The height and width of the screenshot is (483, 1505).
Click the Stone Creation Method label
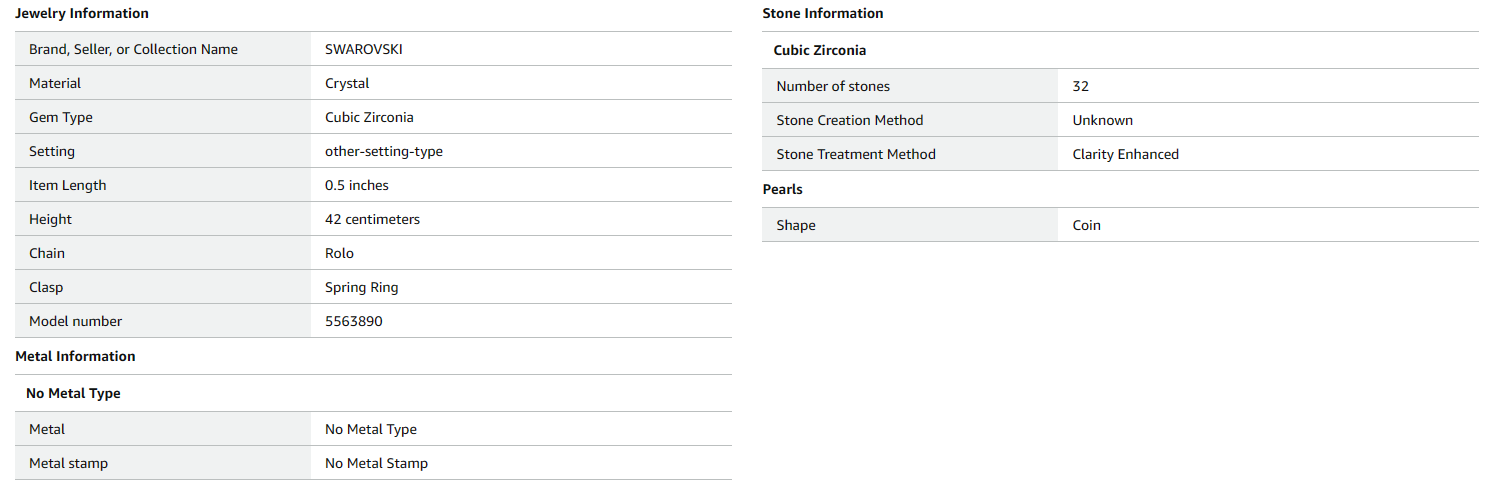coord(849,120)
